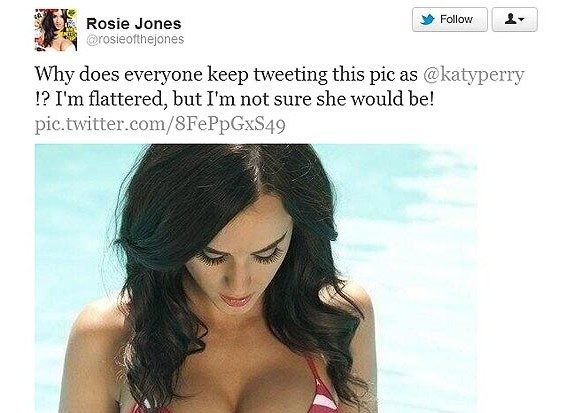Viewport: 561px width, 413px height.
Task: Enlarge the embedded beach picture
Action: [x=256, y=278]
